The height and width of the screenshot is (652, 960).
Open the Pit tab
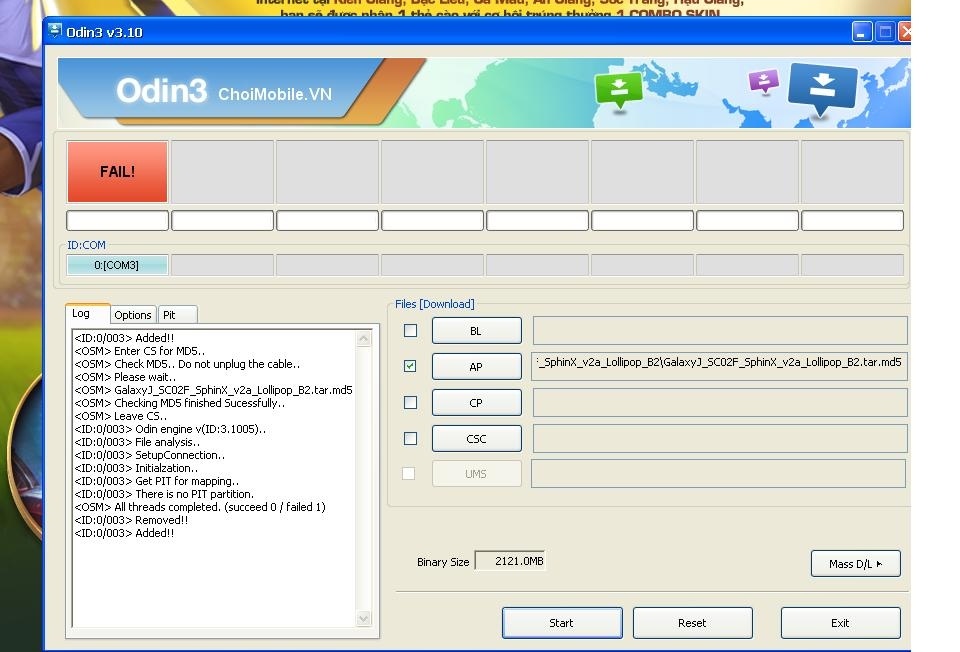178,315
